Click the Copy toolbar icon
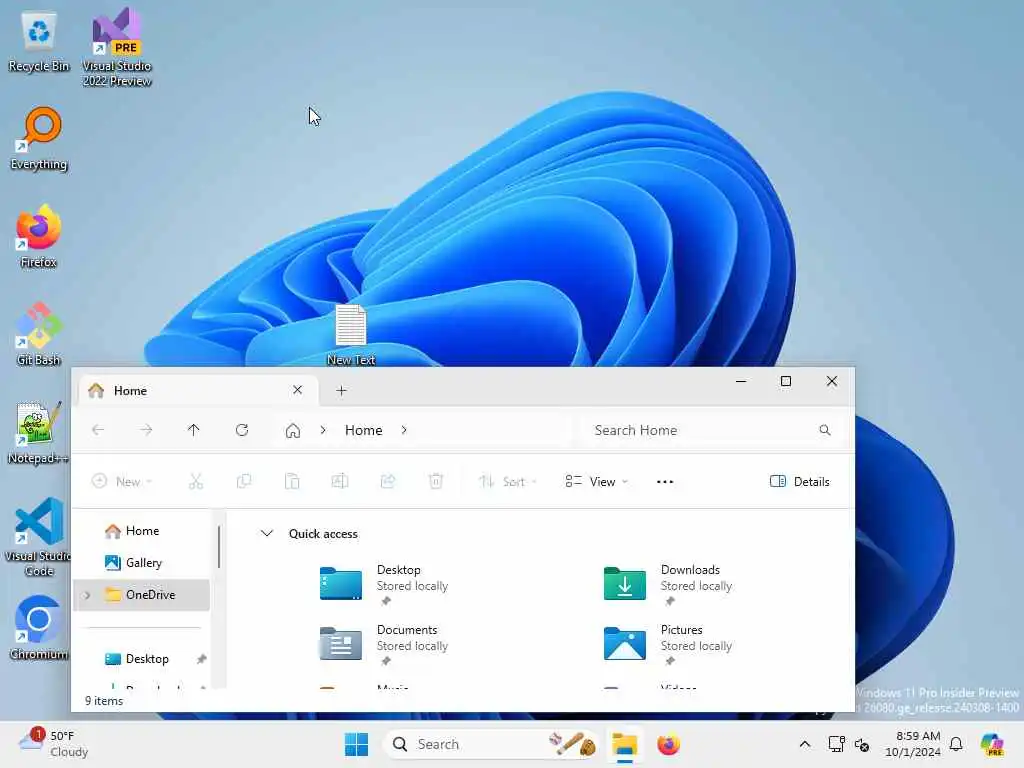 (x=244, y=482)
